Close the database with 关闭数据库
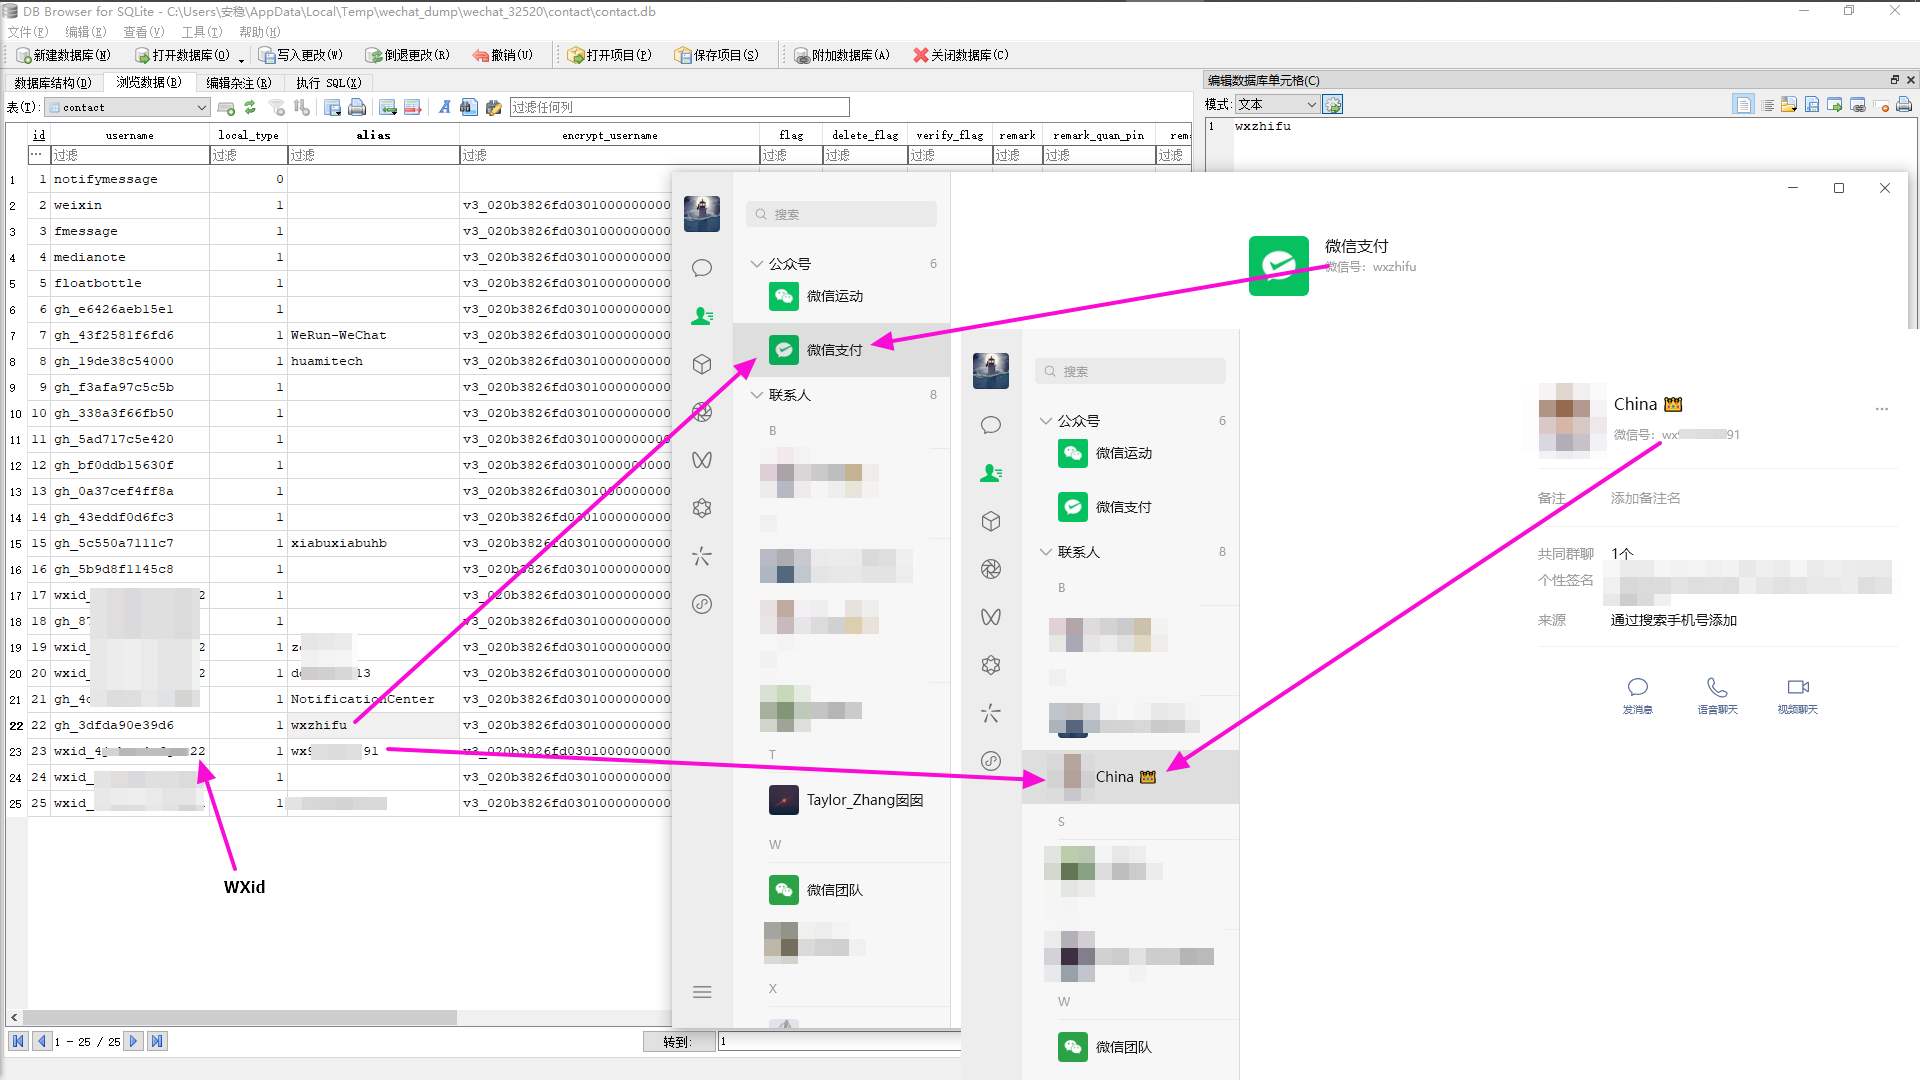 (x=960, y=55)
